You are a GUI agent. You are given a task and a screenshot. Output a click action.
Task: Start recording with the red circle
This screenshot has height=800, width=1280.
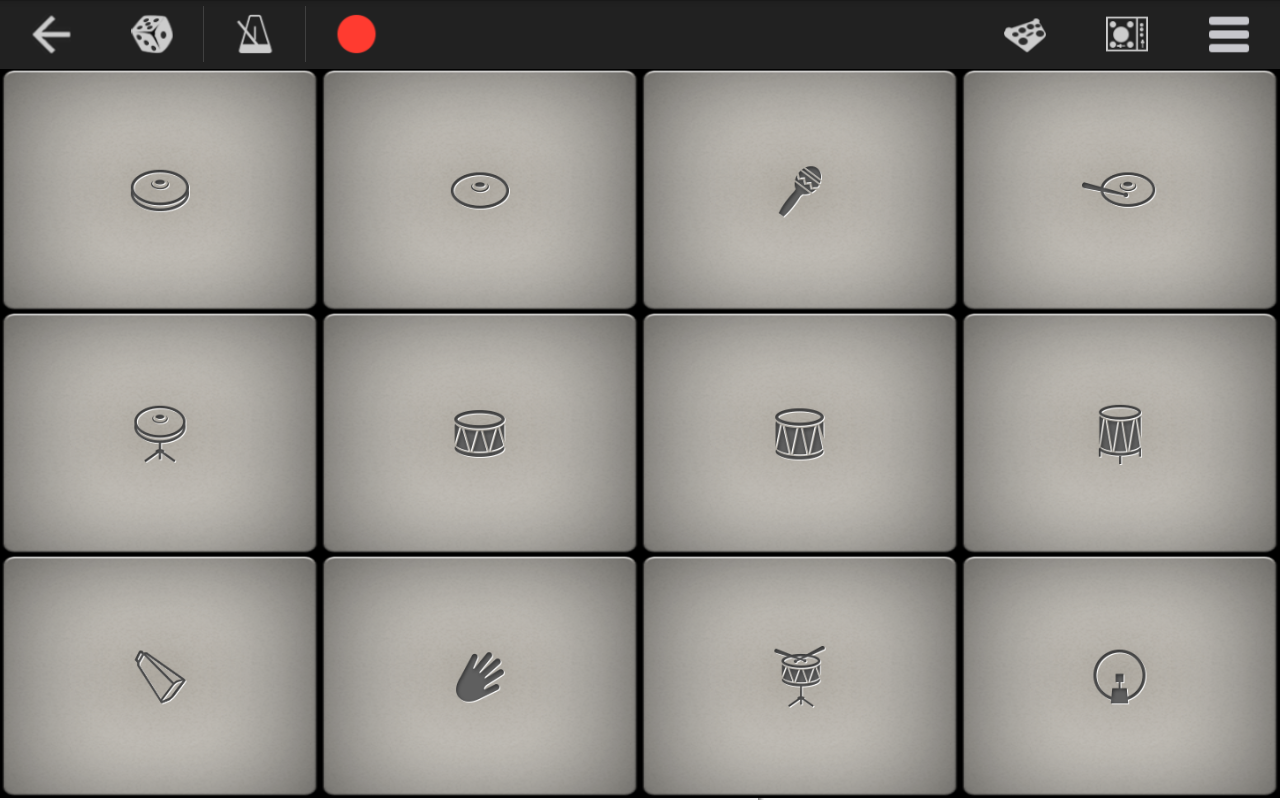pos(356,34)
